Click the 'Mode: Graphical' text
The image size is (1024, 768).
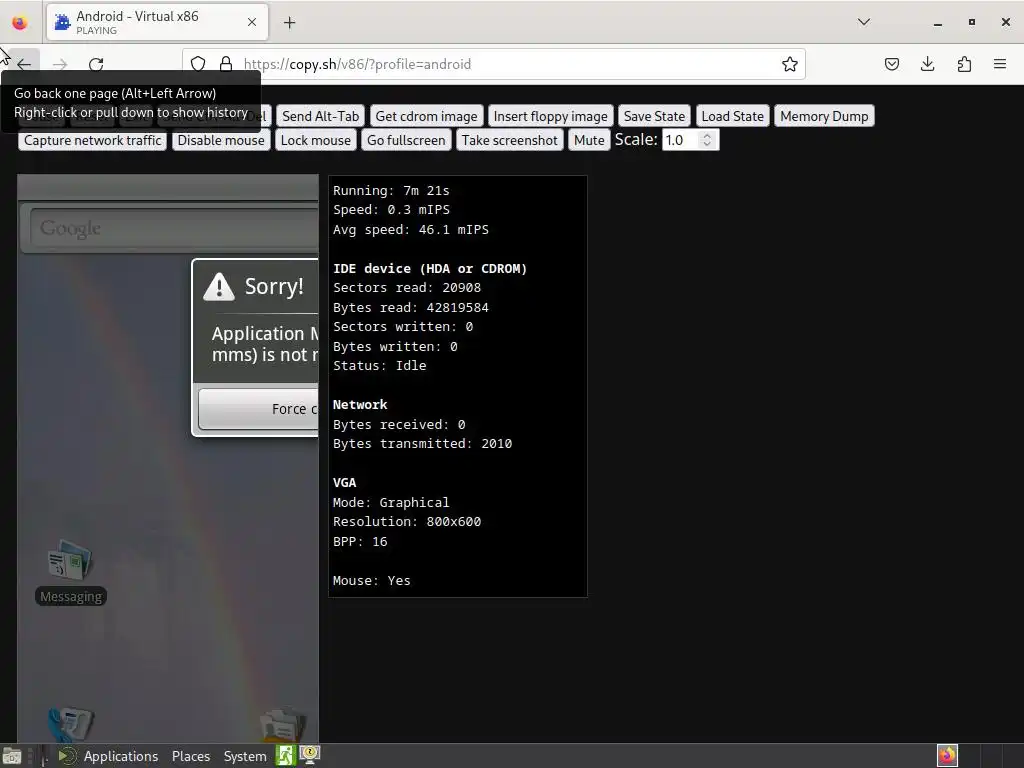pyautogui.click(x=391, y=503)
